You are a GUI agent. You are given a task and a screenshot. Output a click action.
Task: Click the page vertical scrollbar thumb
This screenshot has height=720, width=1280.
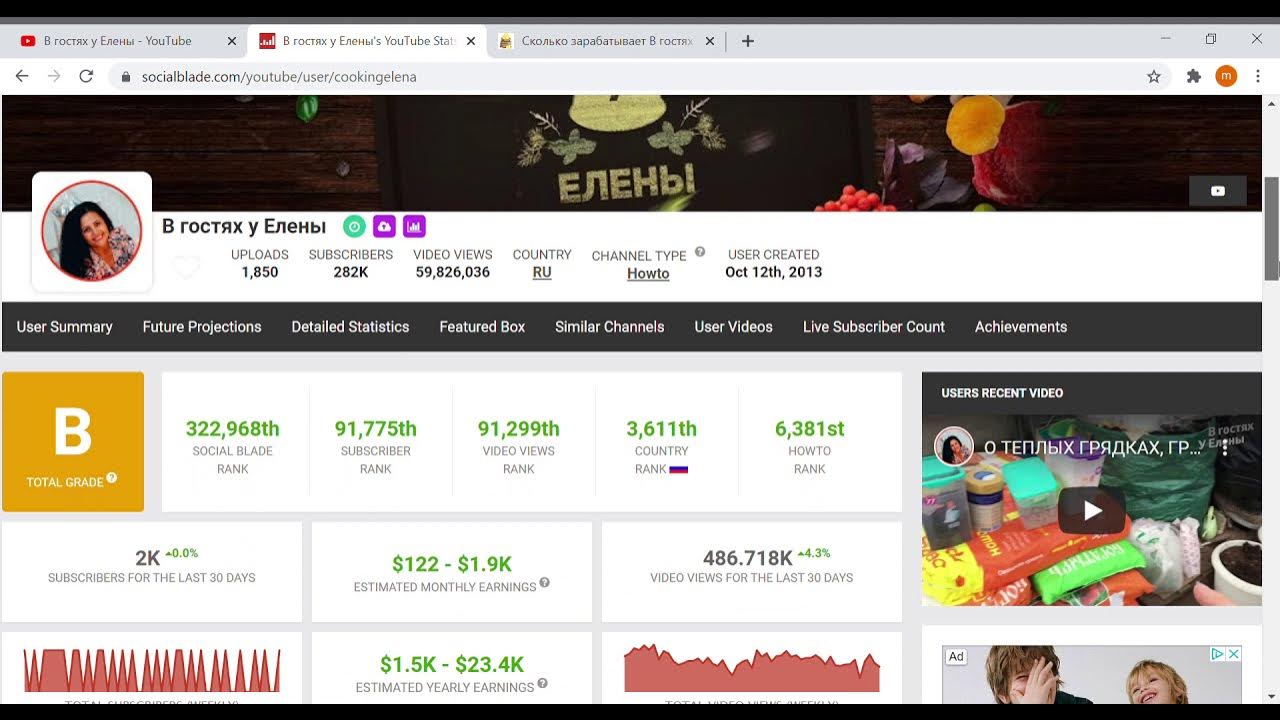click(x=1271, y=228)
